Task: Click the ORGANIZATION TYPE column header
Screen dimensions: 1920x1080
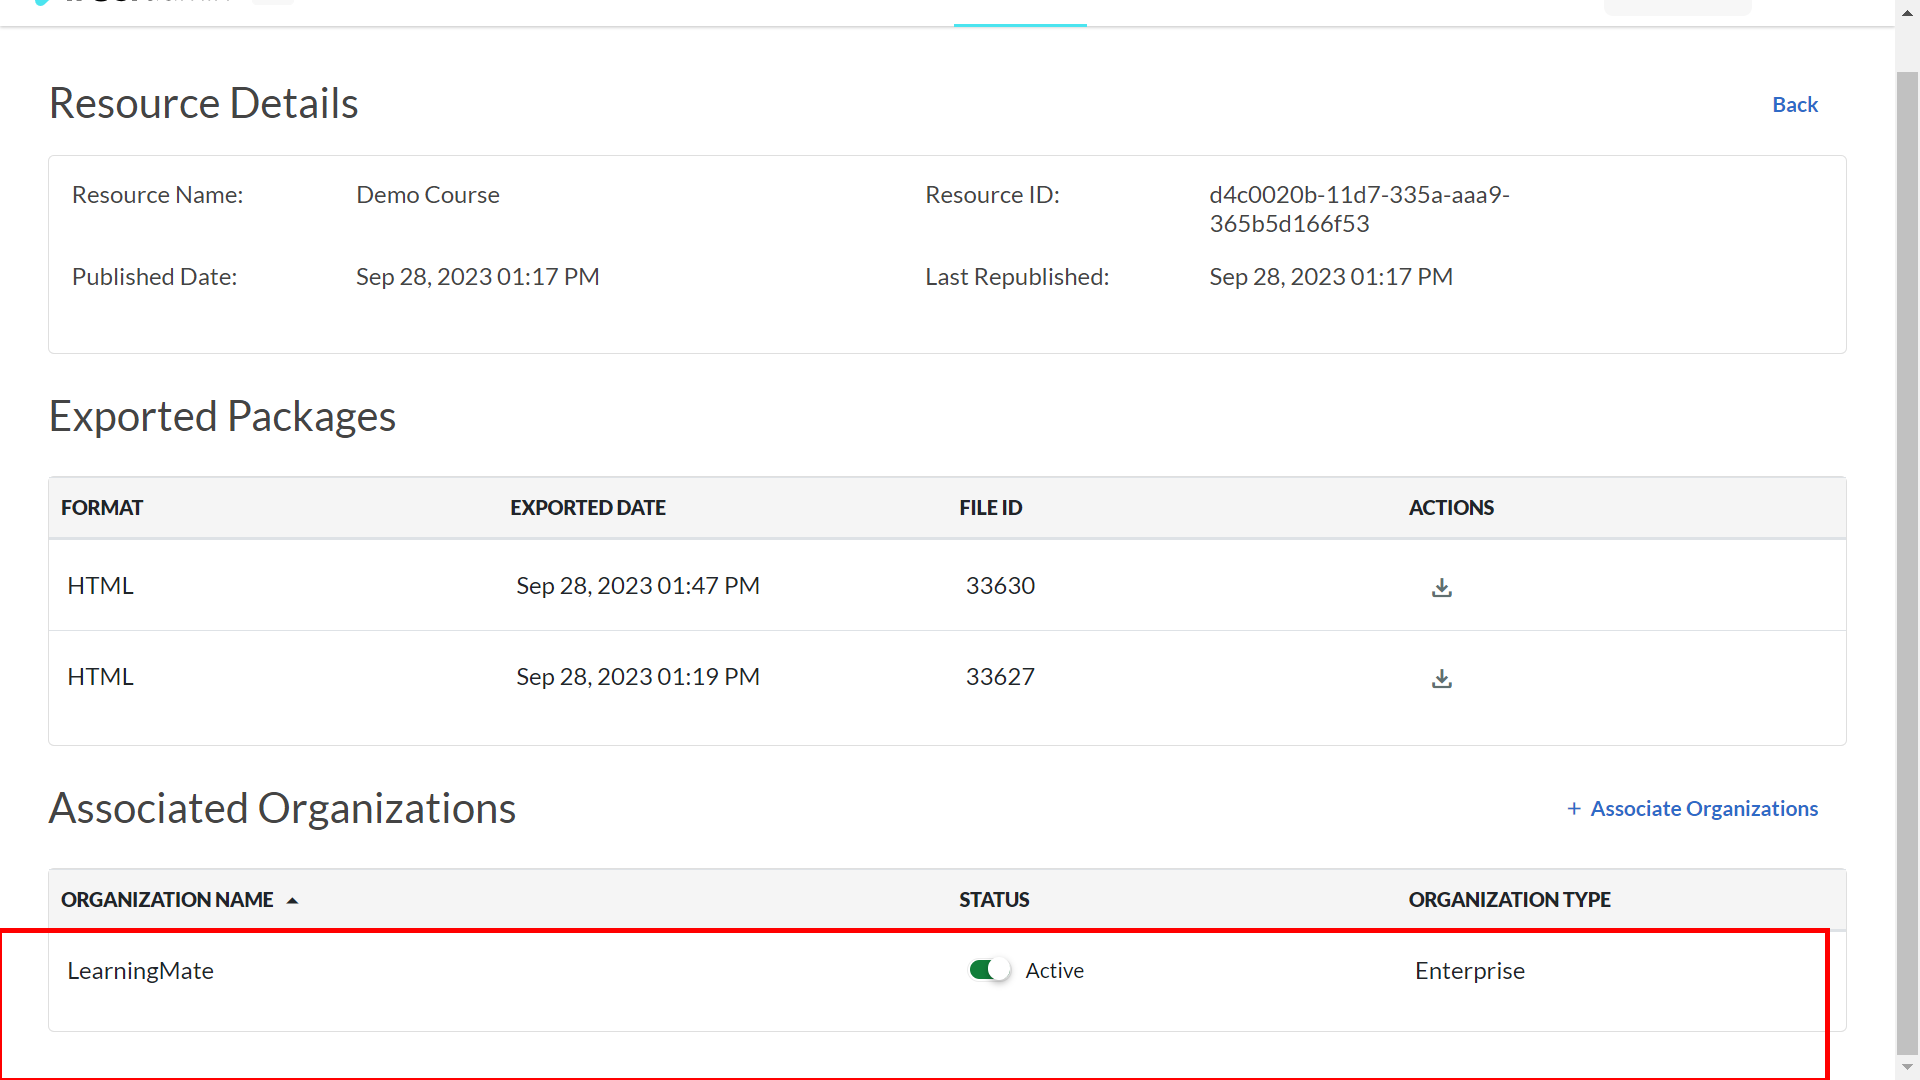Action: pyautogui.click(x=1509, y=900)
